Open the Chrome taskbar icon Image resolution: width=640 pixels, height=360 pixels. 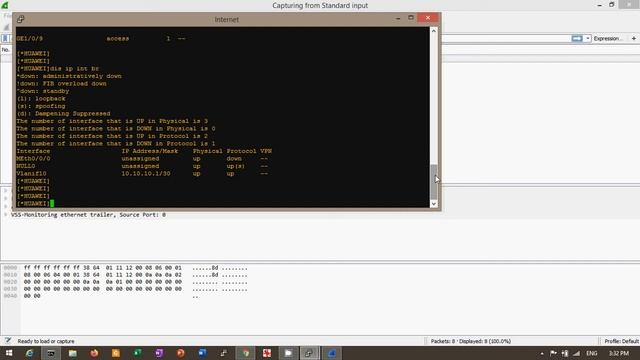coord(245,353)
